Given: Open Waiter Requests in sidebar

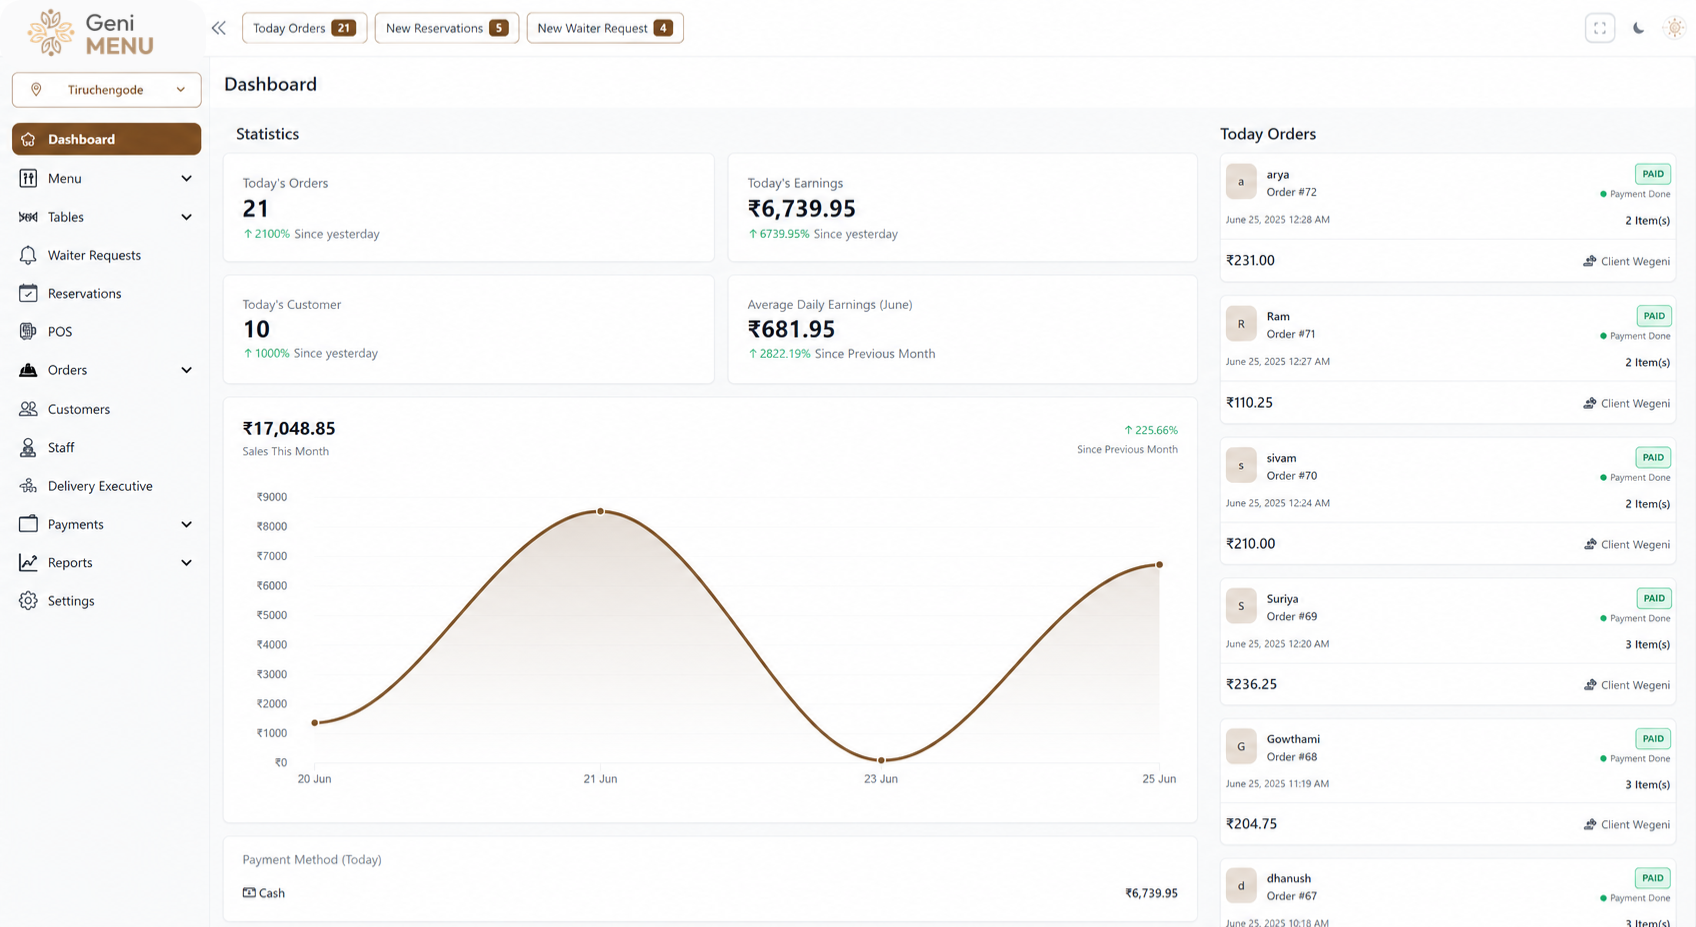Looking at the screenshot, I should tap(106, 255).
